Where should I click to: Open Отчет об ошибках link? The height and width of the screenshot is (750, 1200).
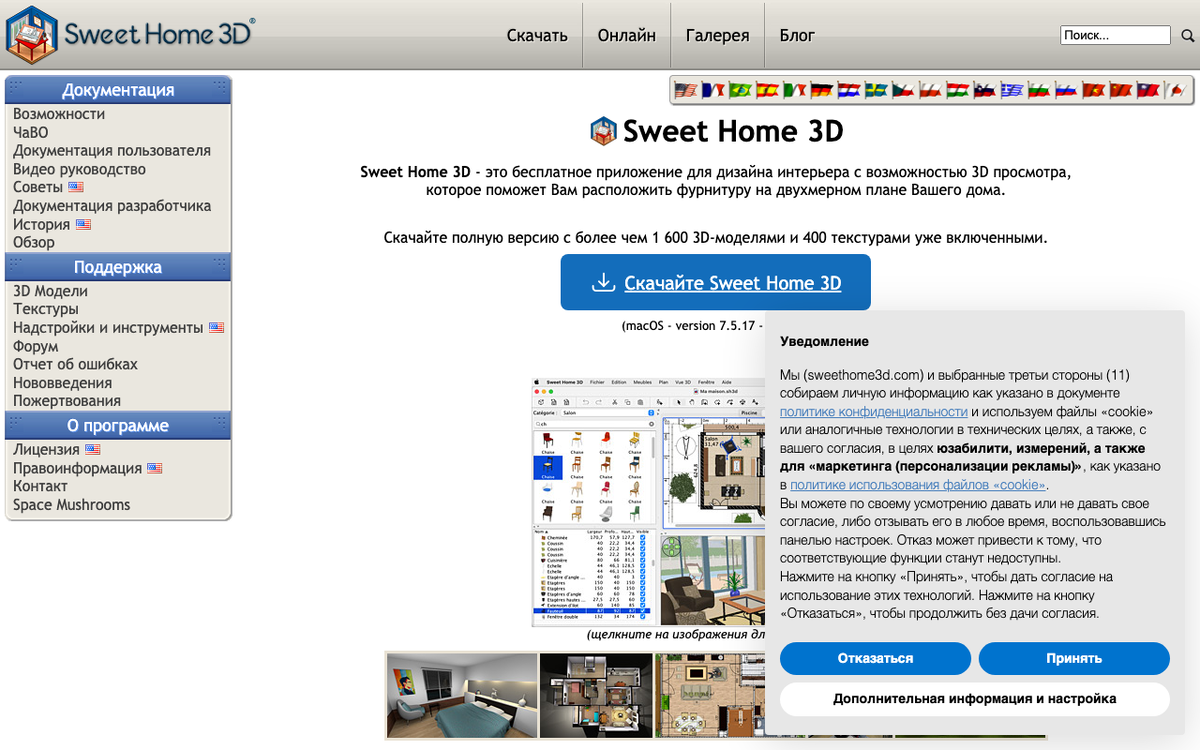(x=75, y=364)
